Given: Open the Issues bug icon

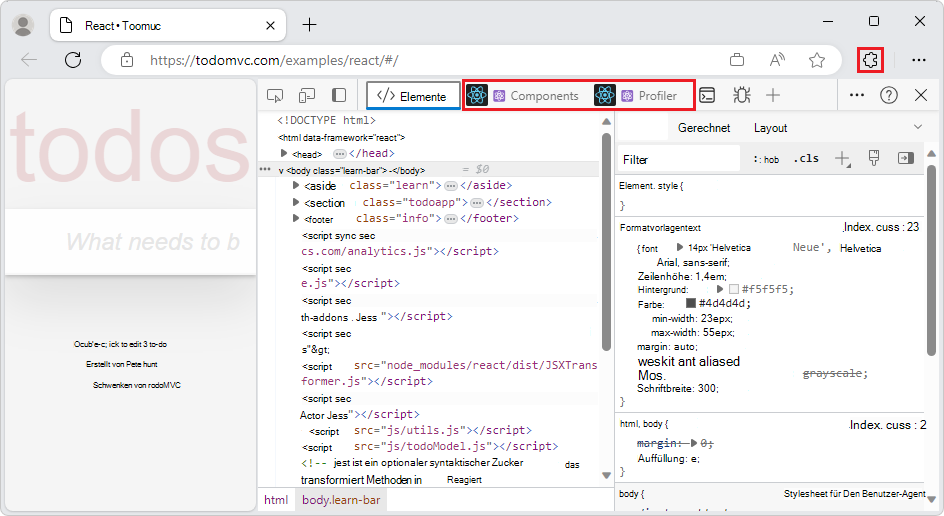Looking at the screenshot, I should [741, 95].
